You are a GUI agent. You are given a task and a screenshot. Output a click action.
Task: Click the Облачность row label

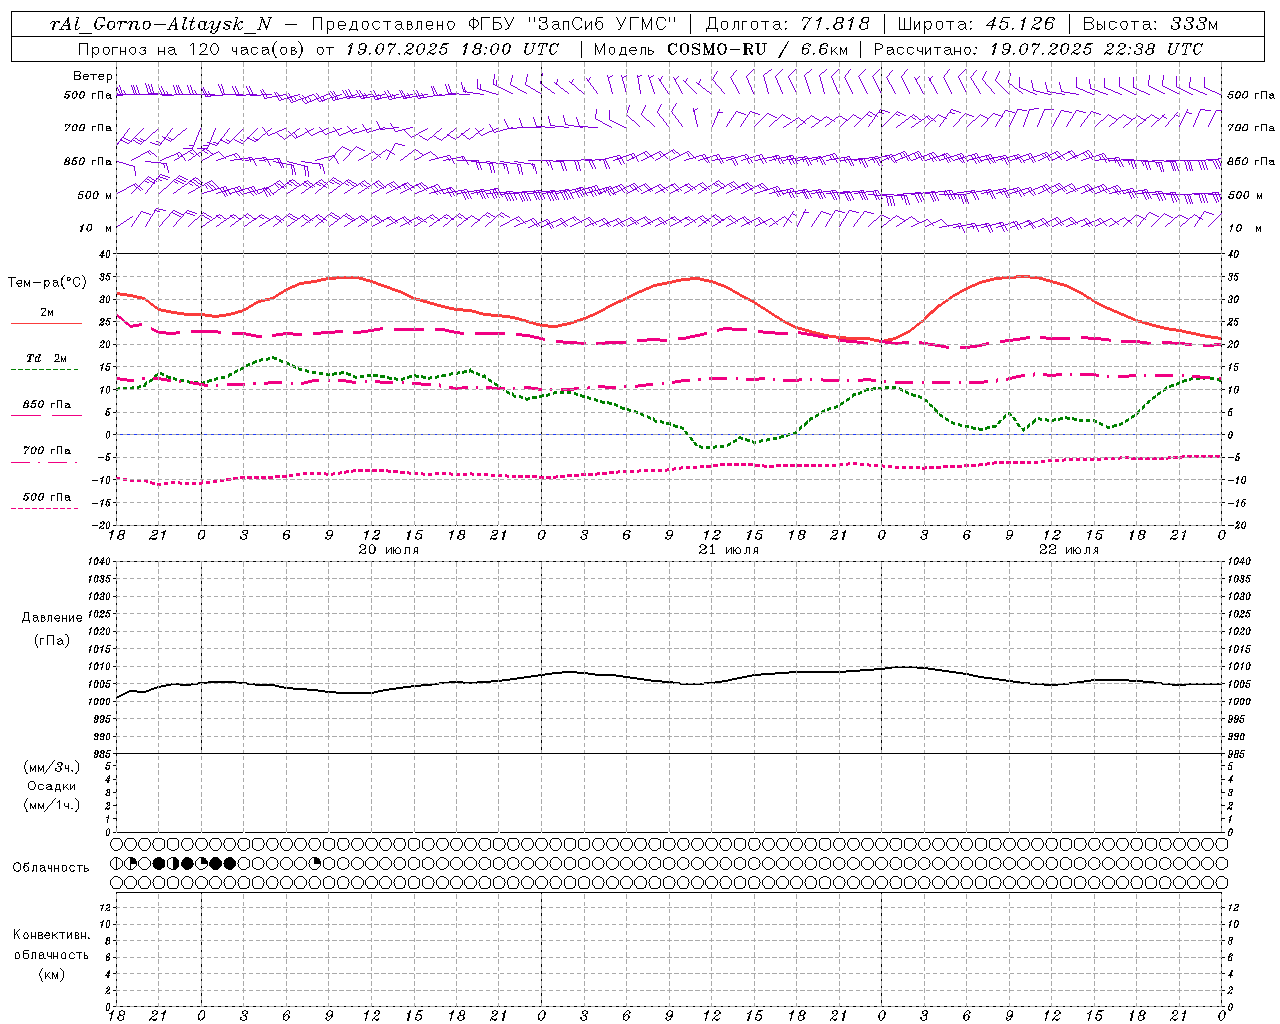tap(51, 867)
